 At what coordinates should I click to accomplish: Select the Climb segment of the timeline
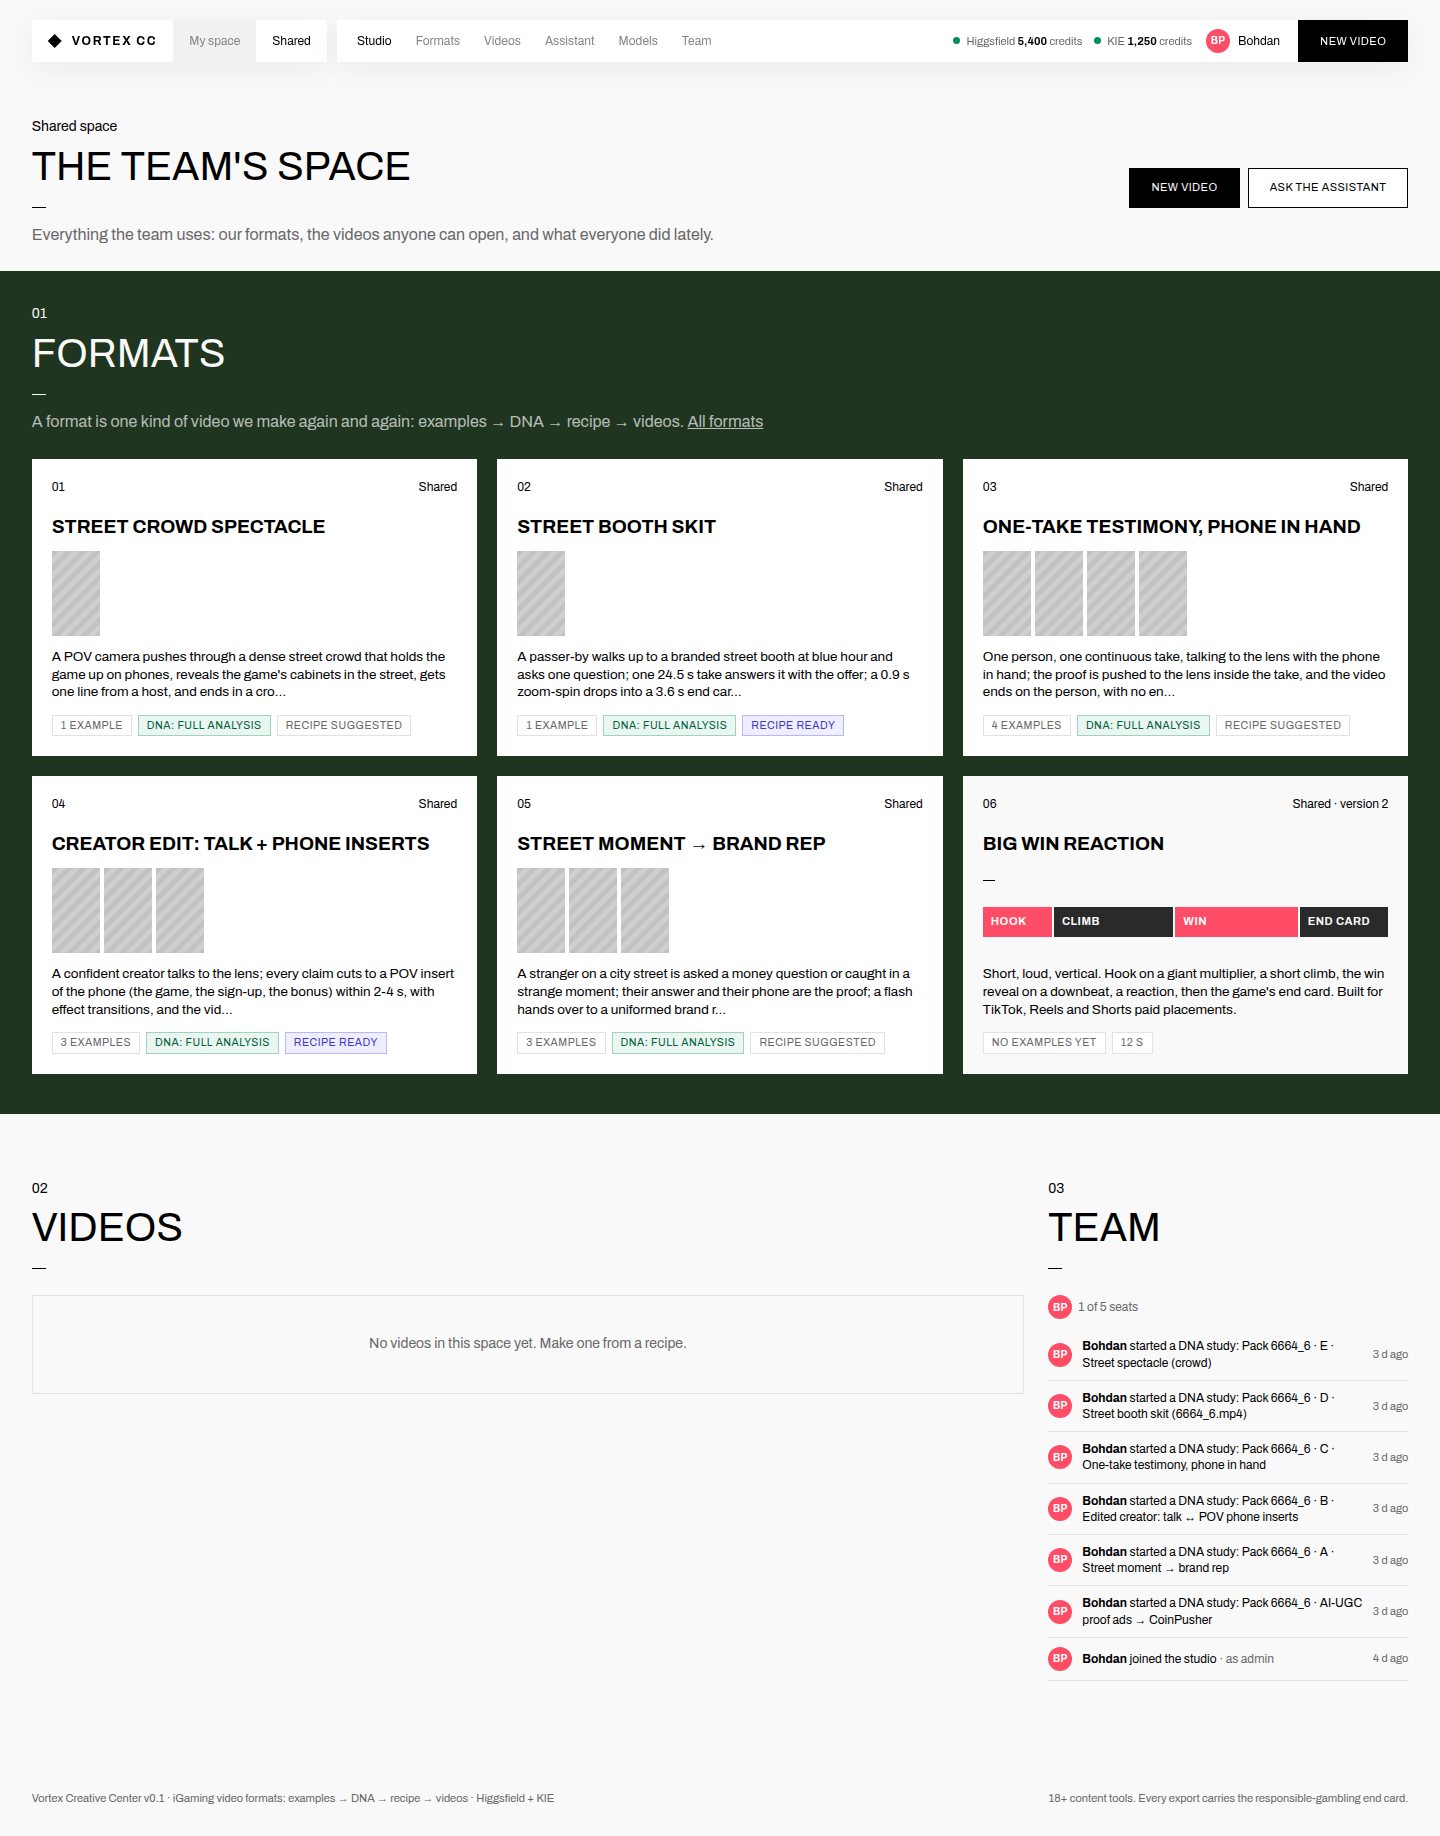[x=1113, y=922]
